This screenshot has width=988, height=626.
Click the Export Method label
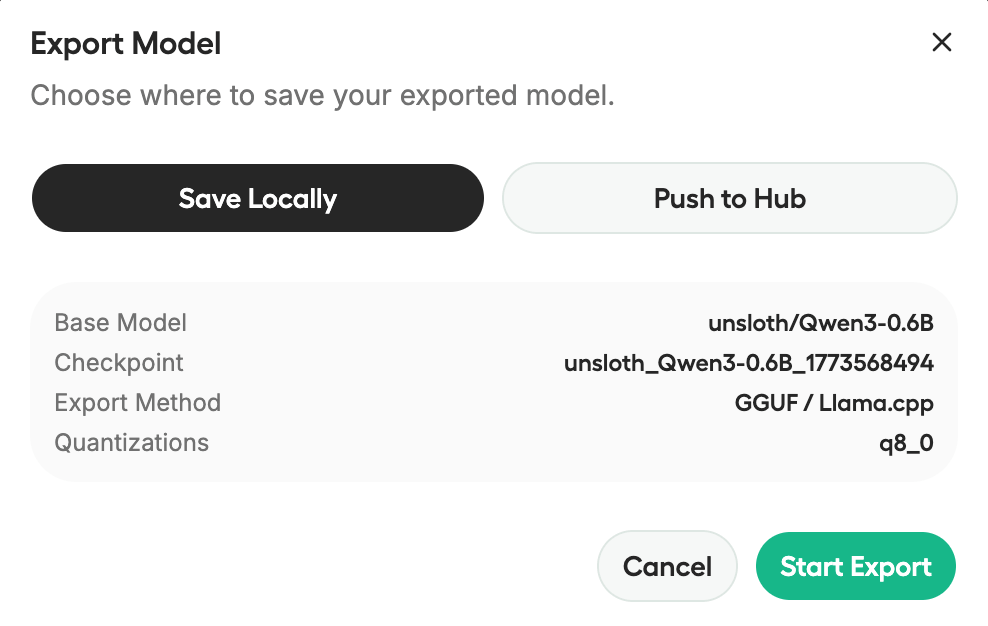click(137, 402)
